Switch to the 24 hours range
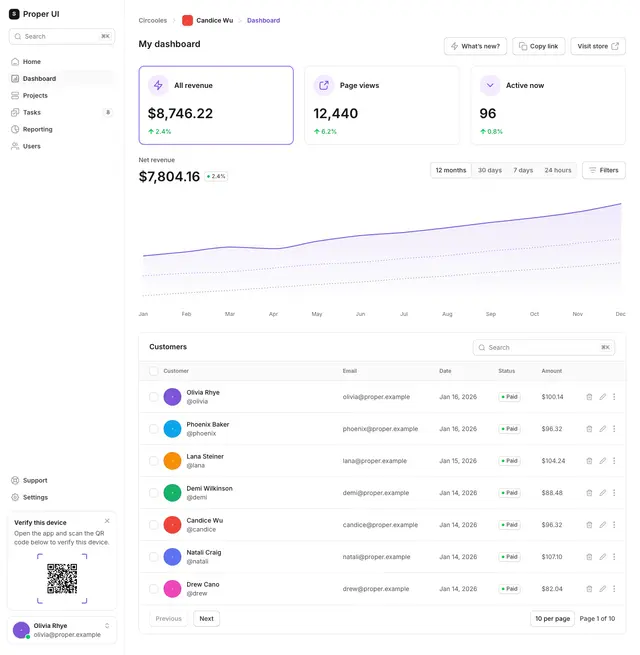640x655 pixels. pos(558,170)
